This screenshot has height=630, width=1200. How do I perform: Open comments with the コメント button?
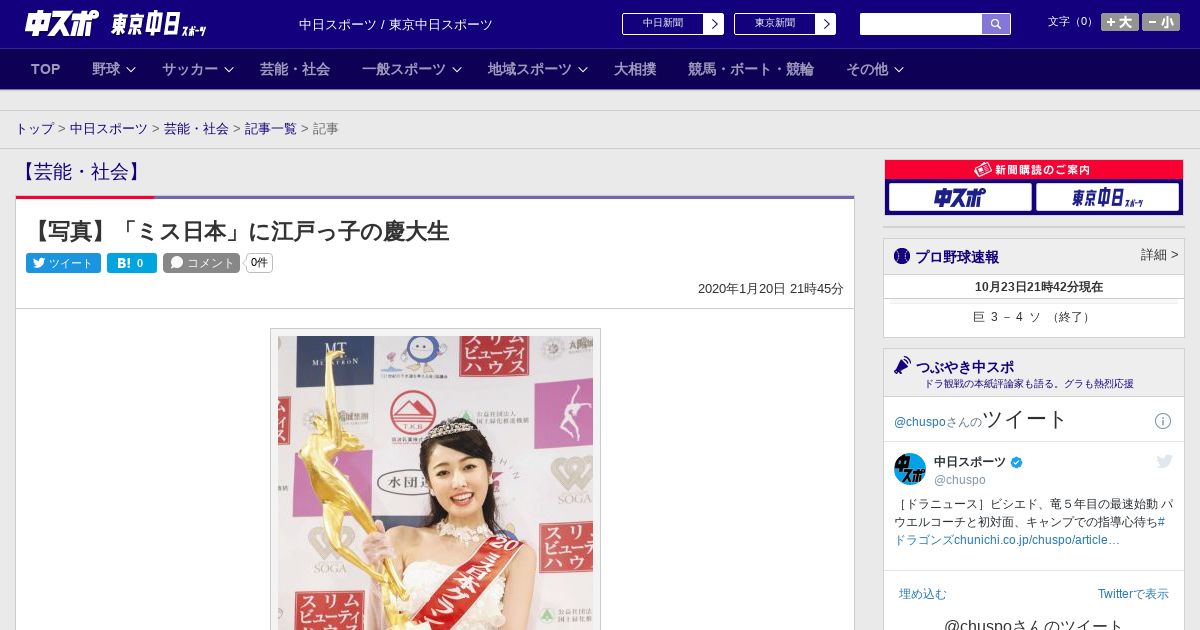(201, 263)
